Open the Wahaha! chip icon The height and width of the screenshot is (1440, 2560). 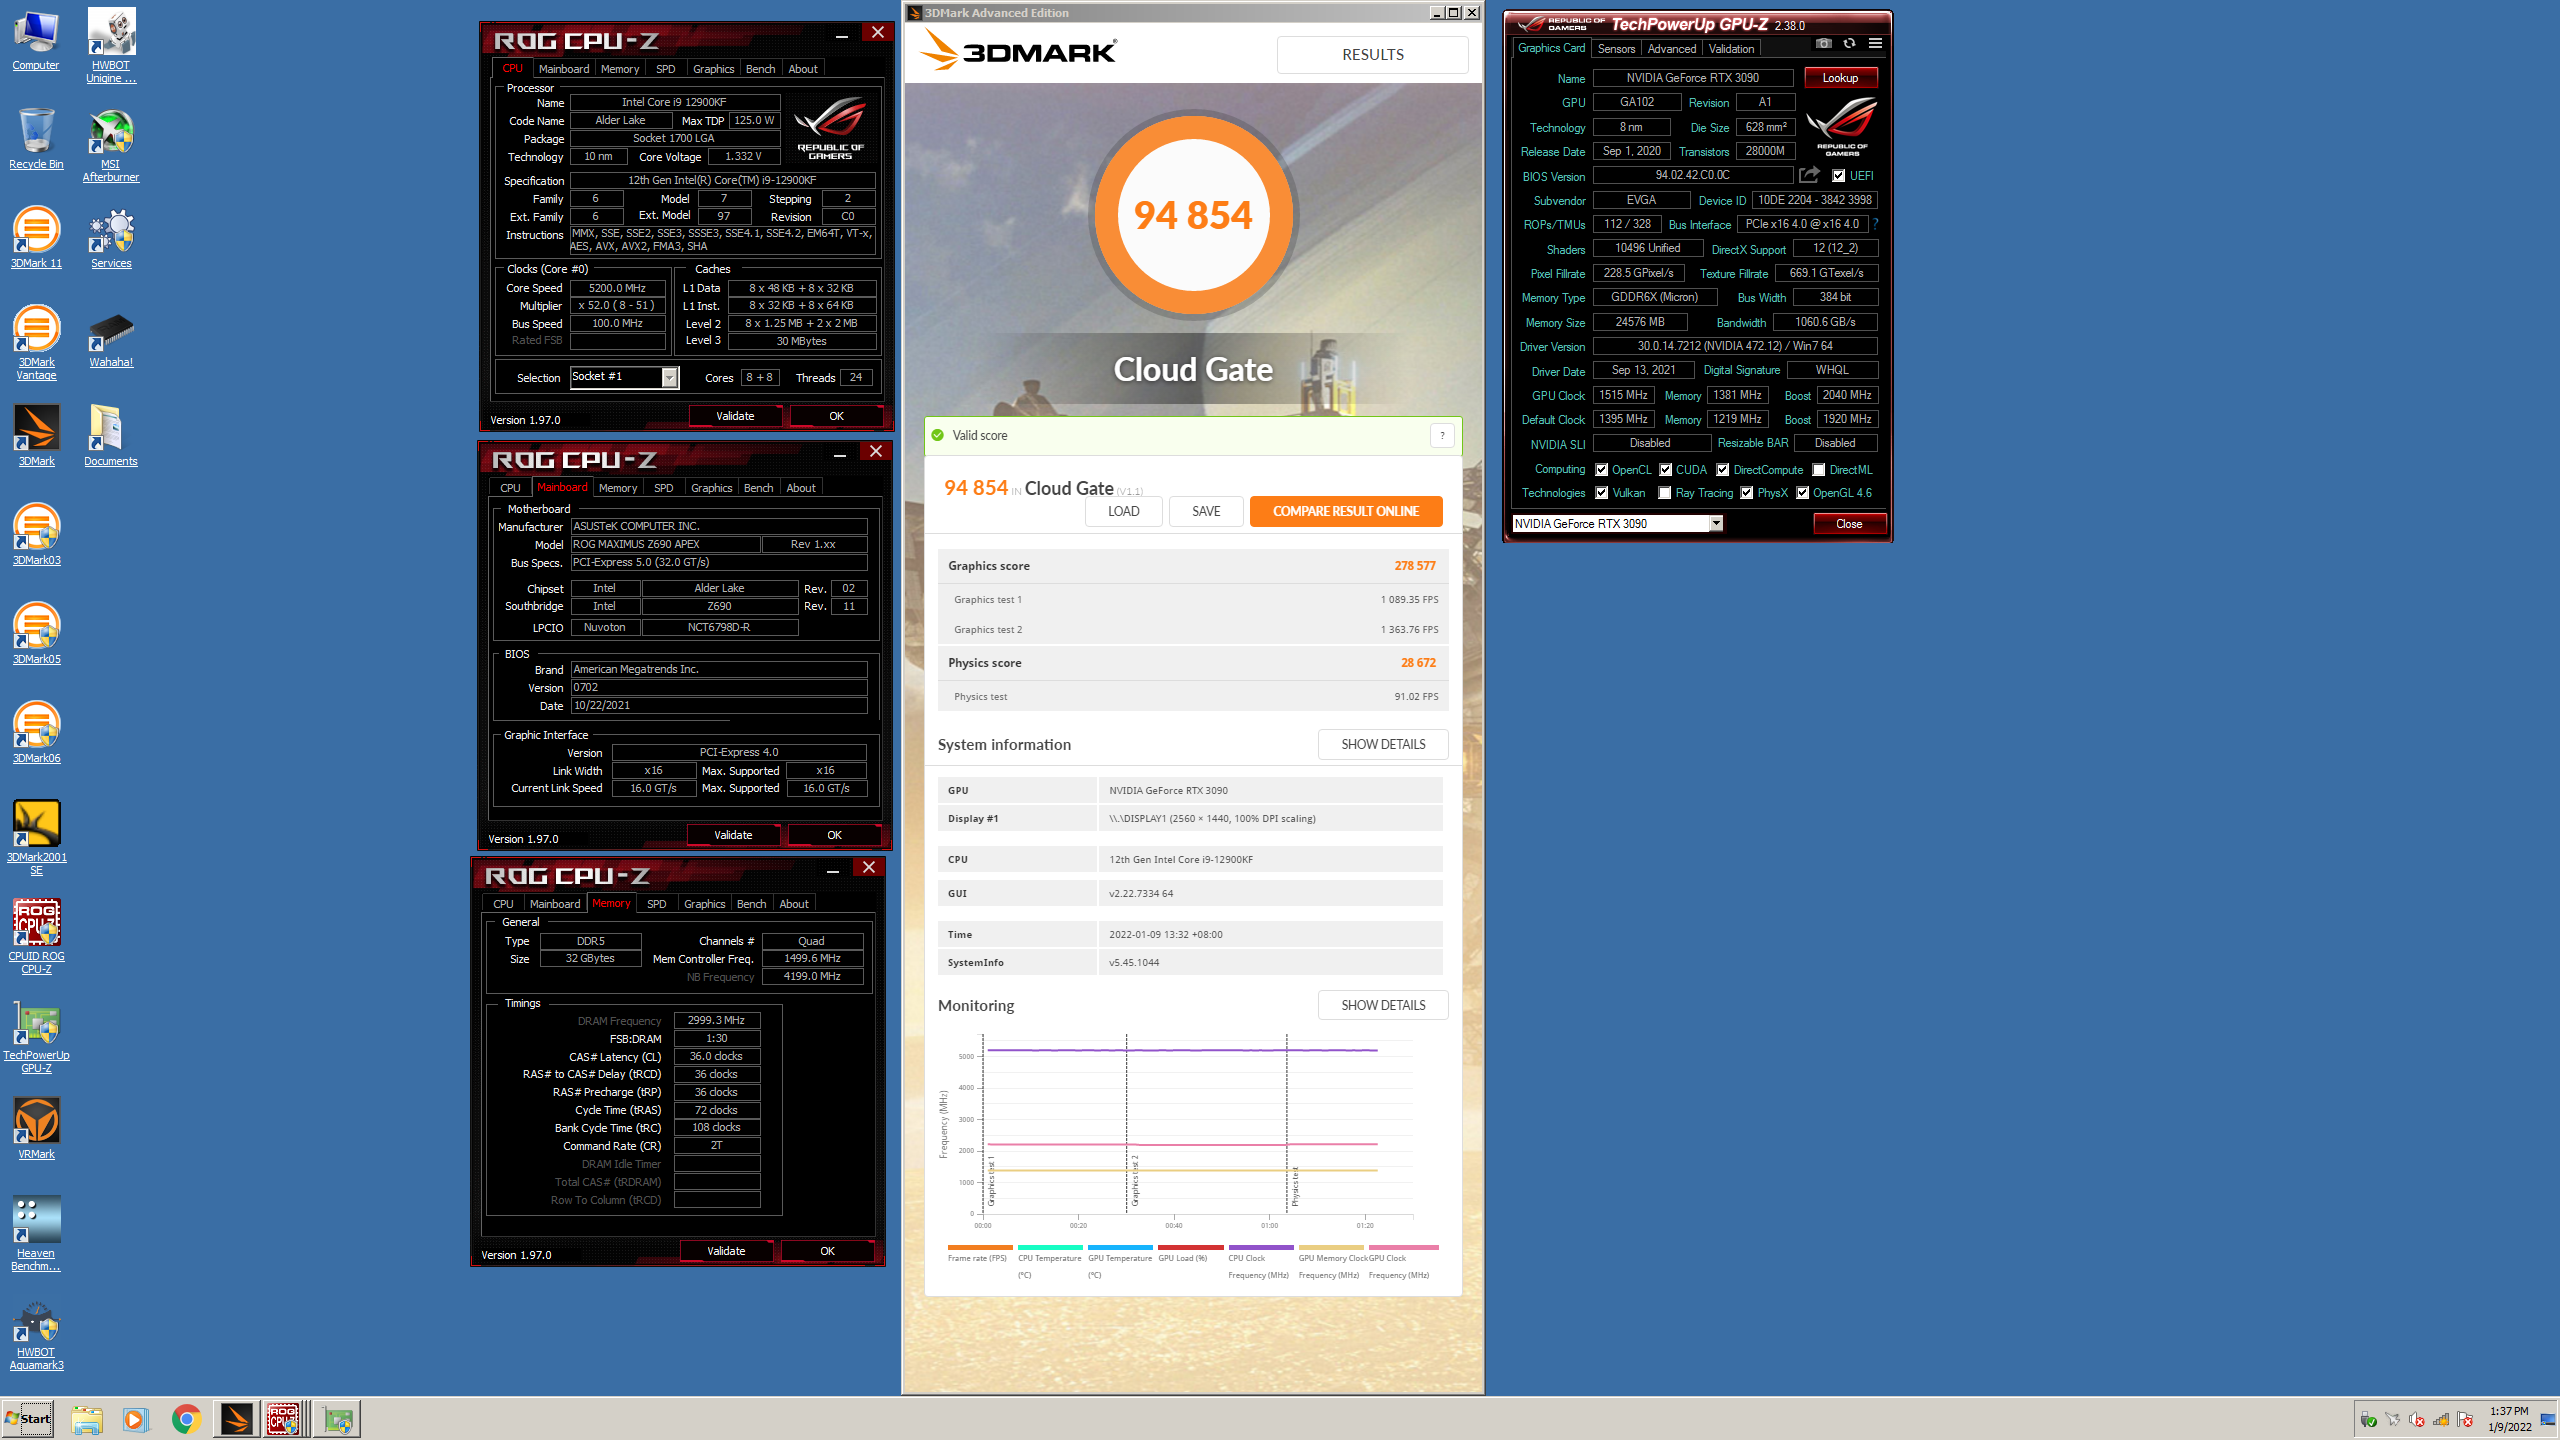coord(111,340)
